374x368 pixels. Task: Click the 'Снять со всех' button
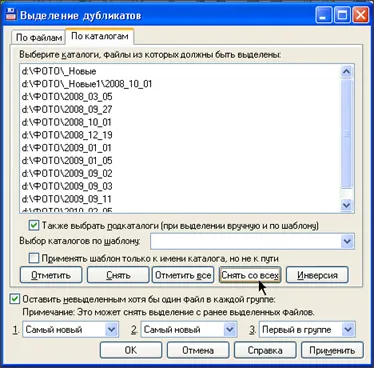point(250,275)
